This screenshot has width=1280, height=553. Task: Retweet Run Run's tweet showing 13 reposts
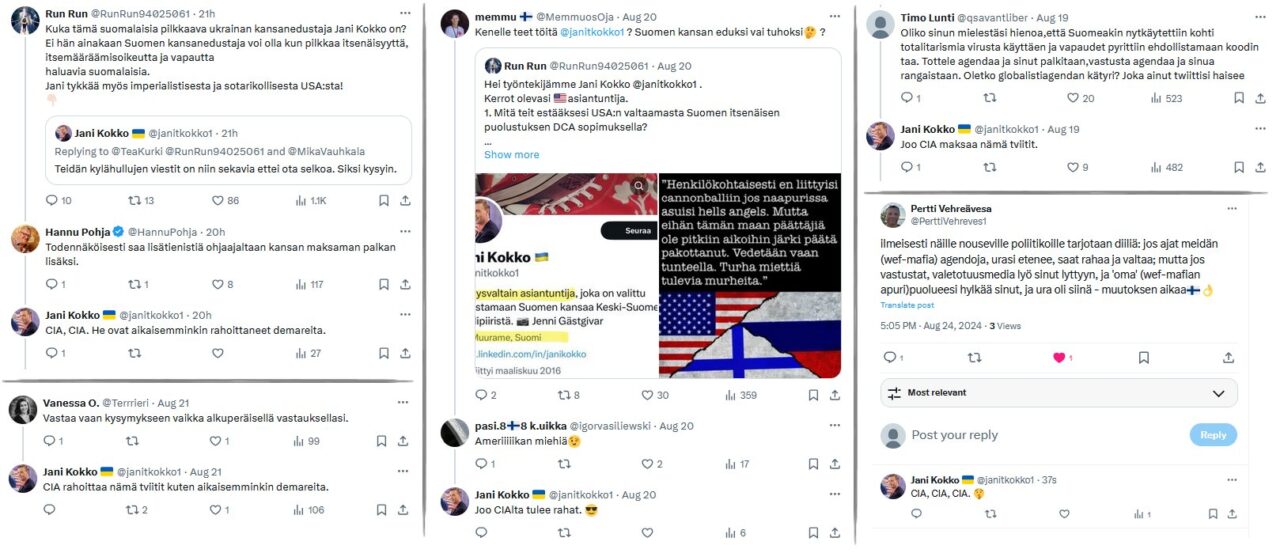coord(141,201)
